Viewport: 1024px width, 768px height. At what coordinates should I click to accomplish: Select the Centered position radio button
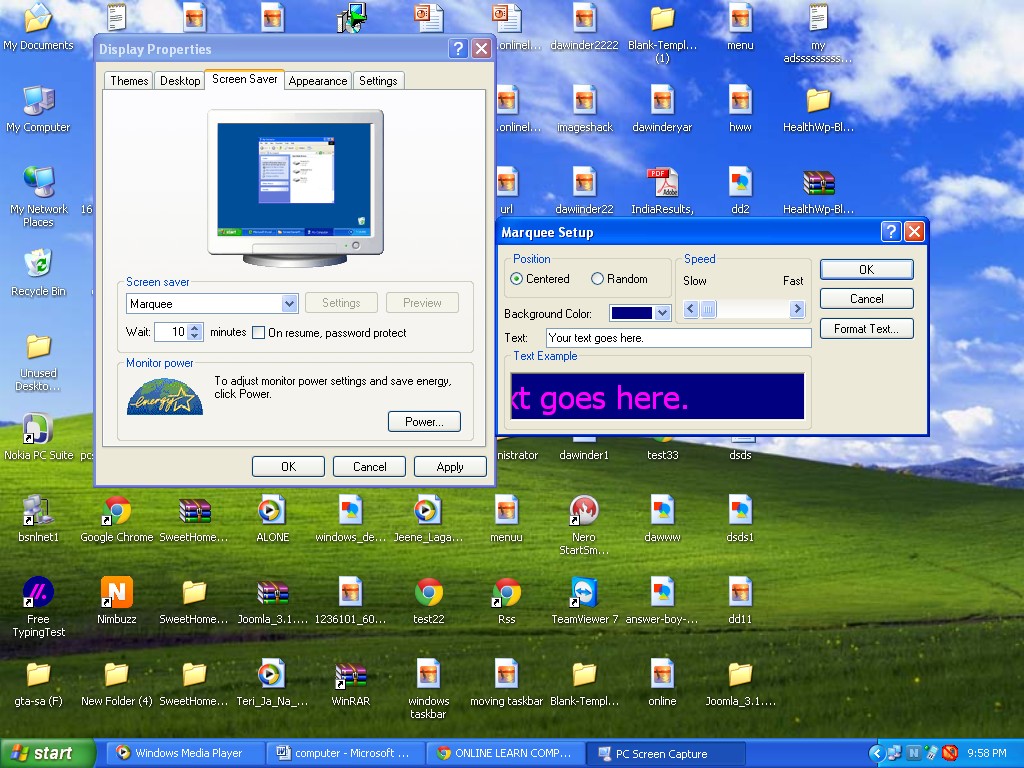[517, 279]
